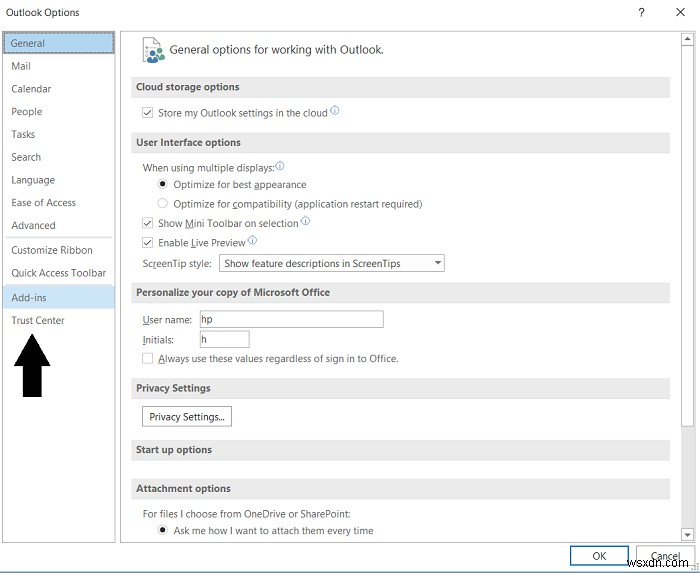The image size is (700, 573).
Task: Click the General options people icon
Action: tap(153, 50)
